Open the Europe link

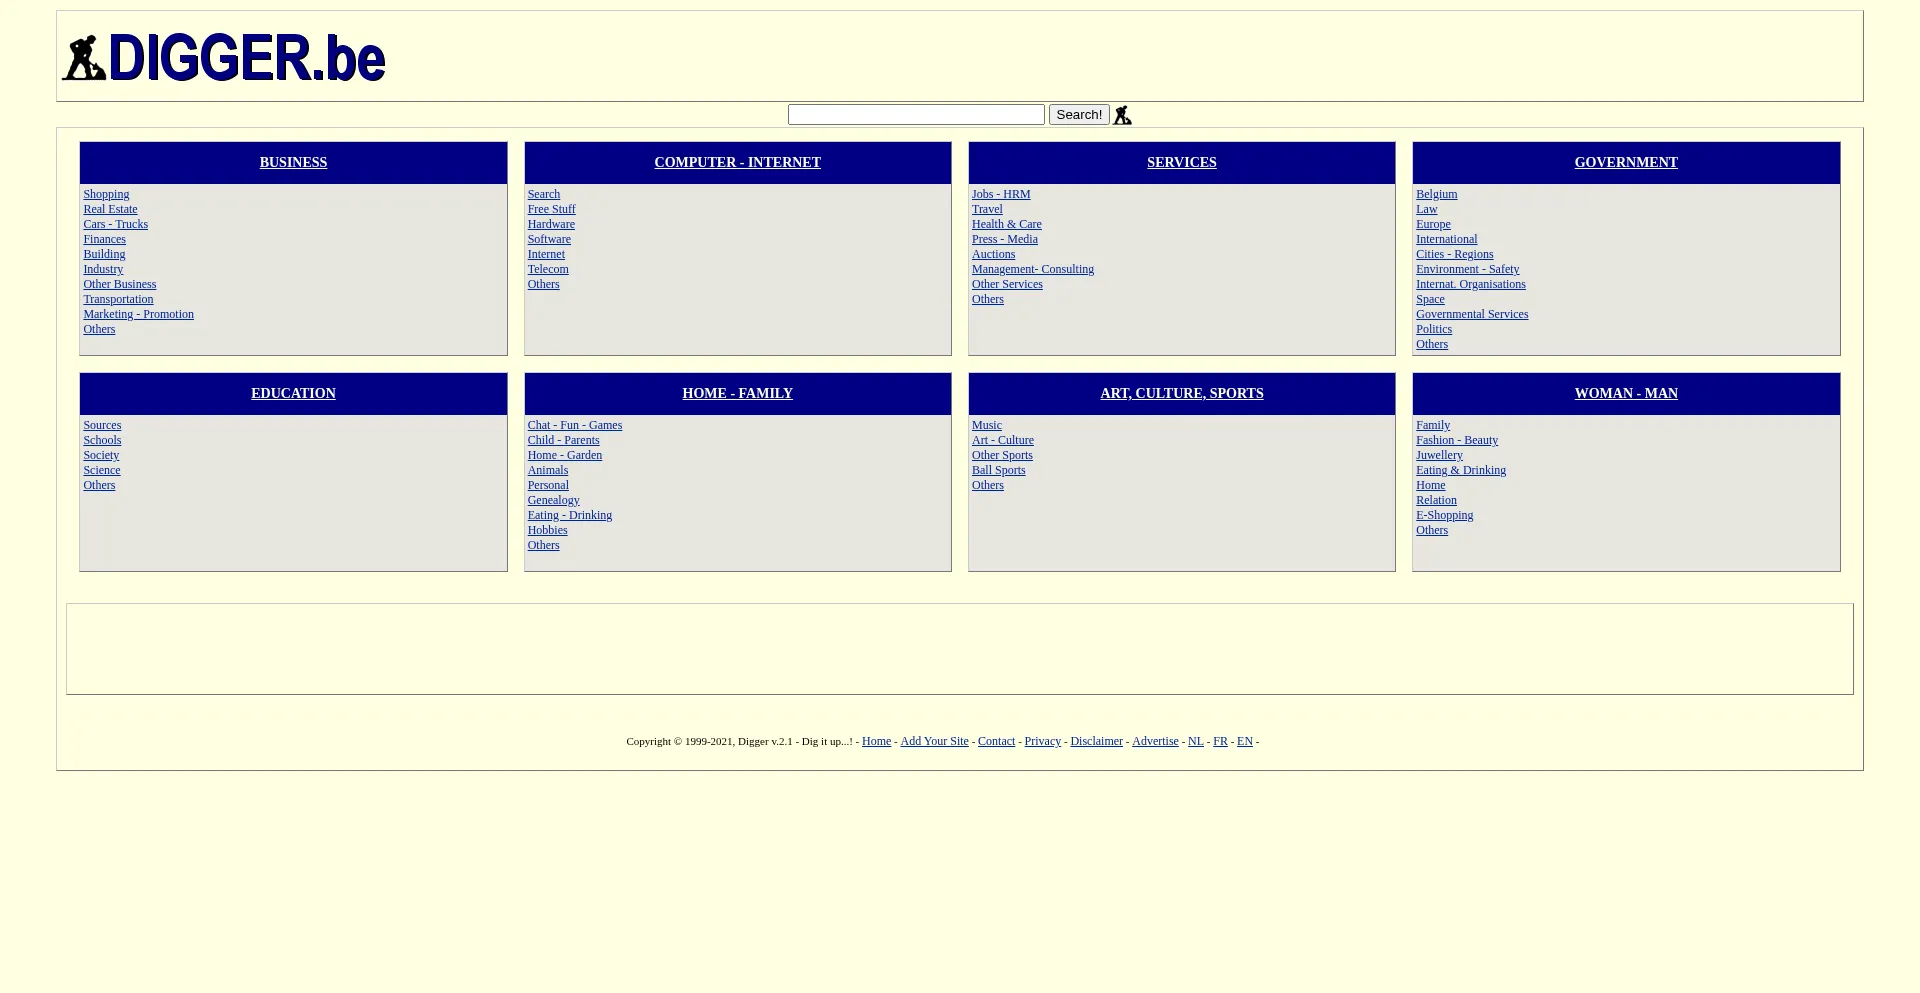(1433, 224)
